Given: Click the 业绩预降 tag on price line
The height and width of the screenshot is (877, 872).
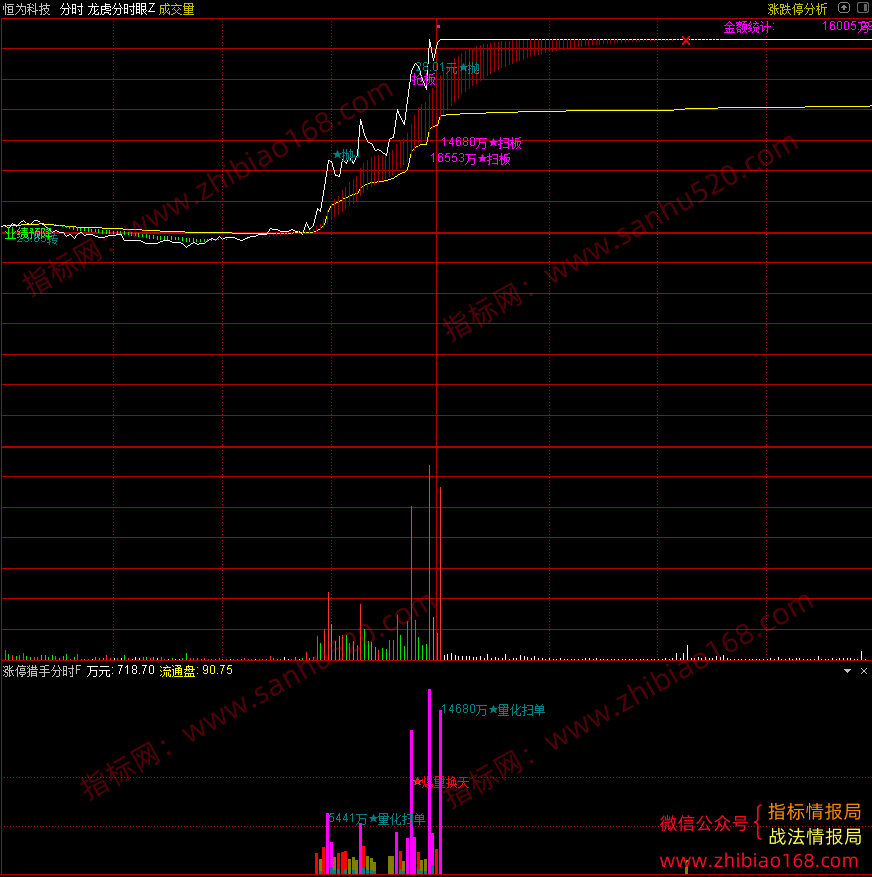Looking at the screenshot, I should tap(28, 233).
